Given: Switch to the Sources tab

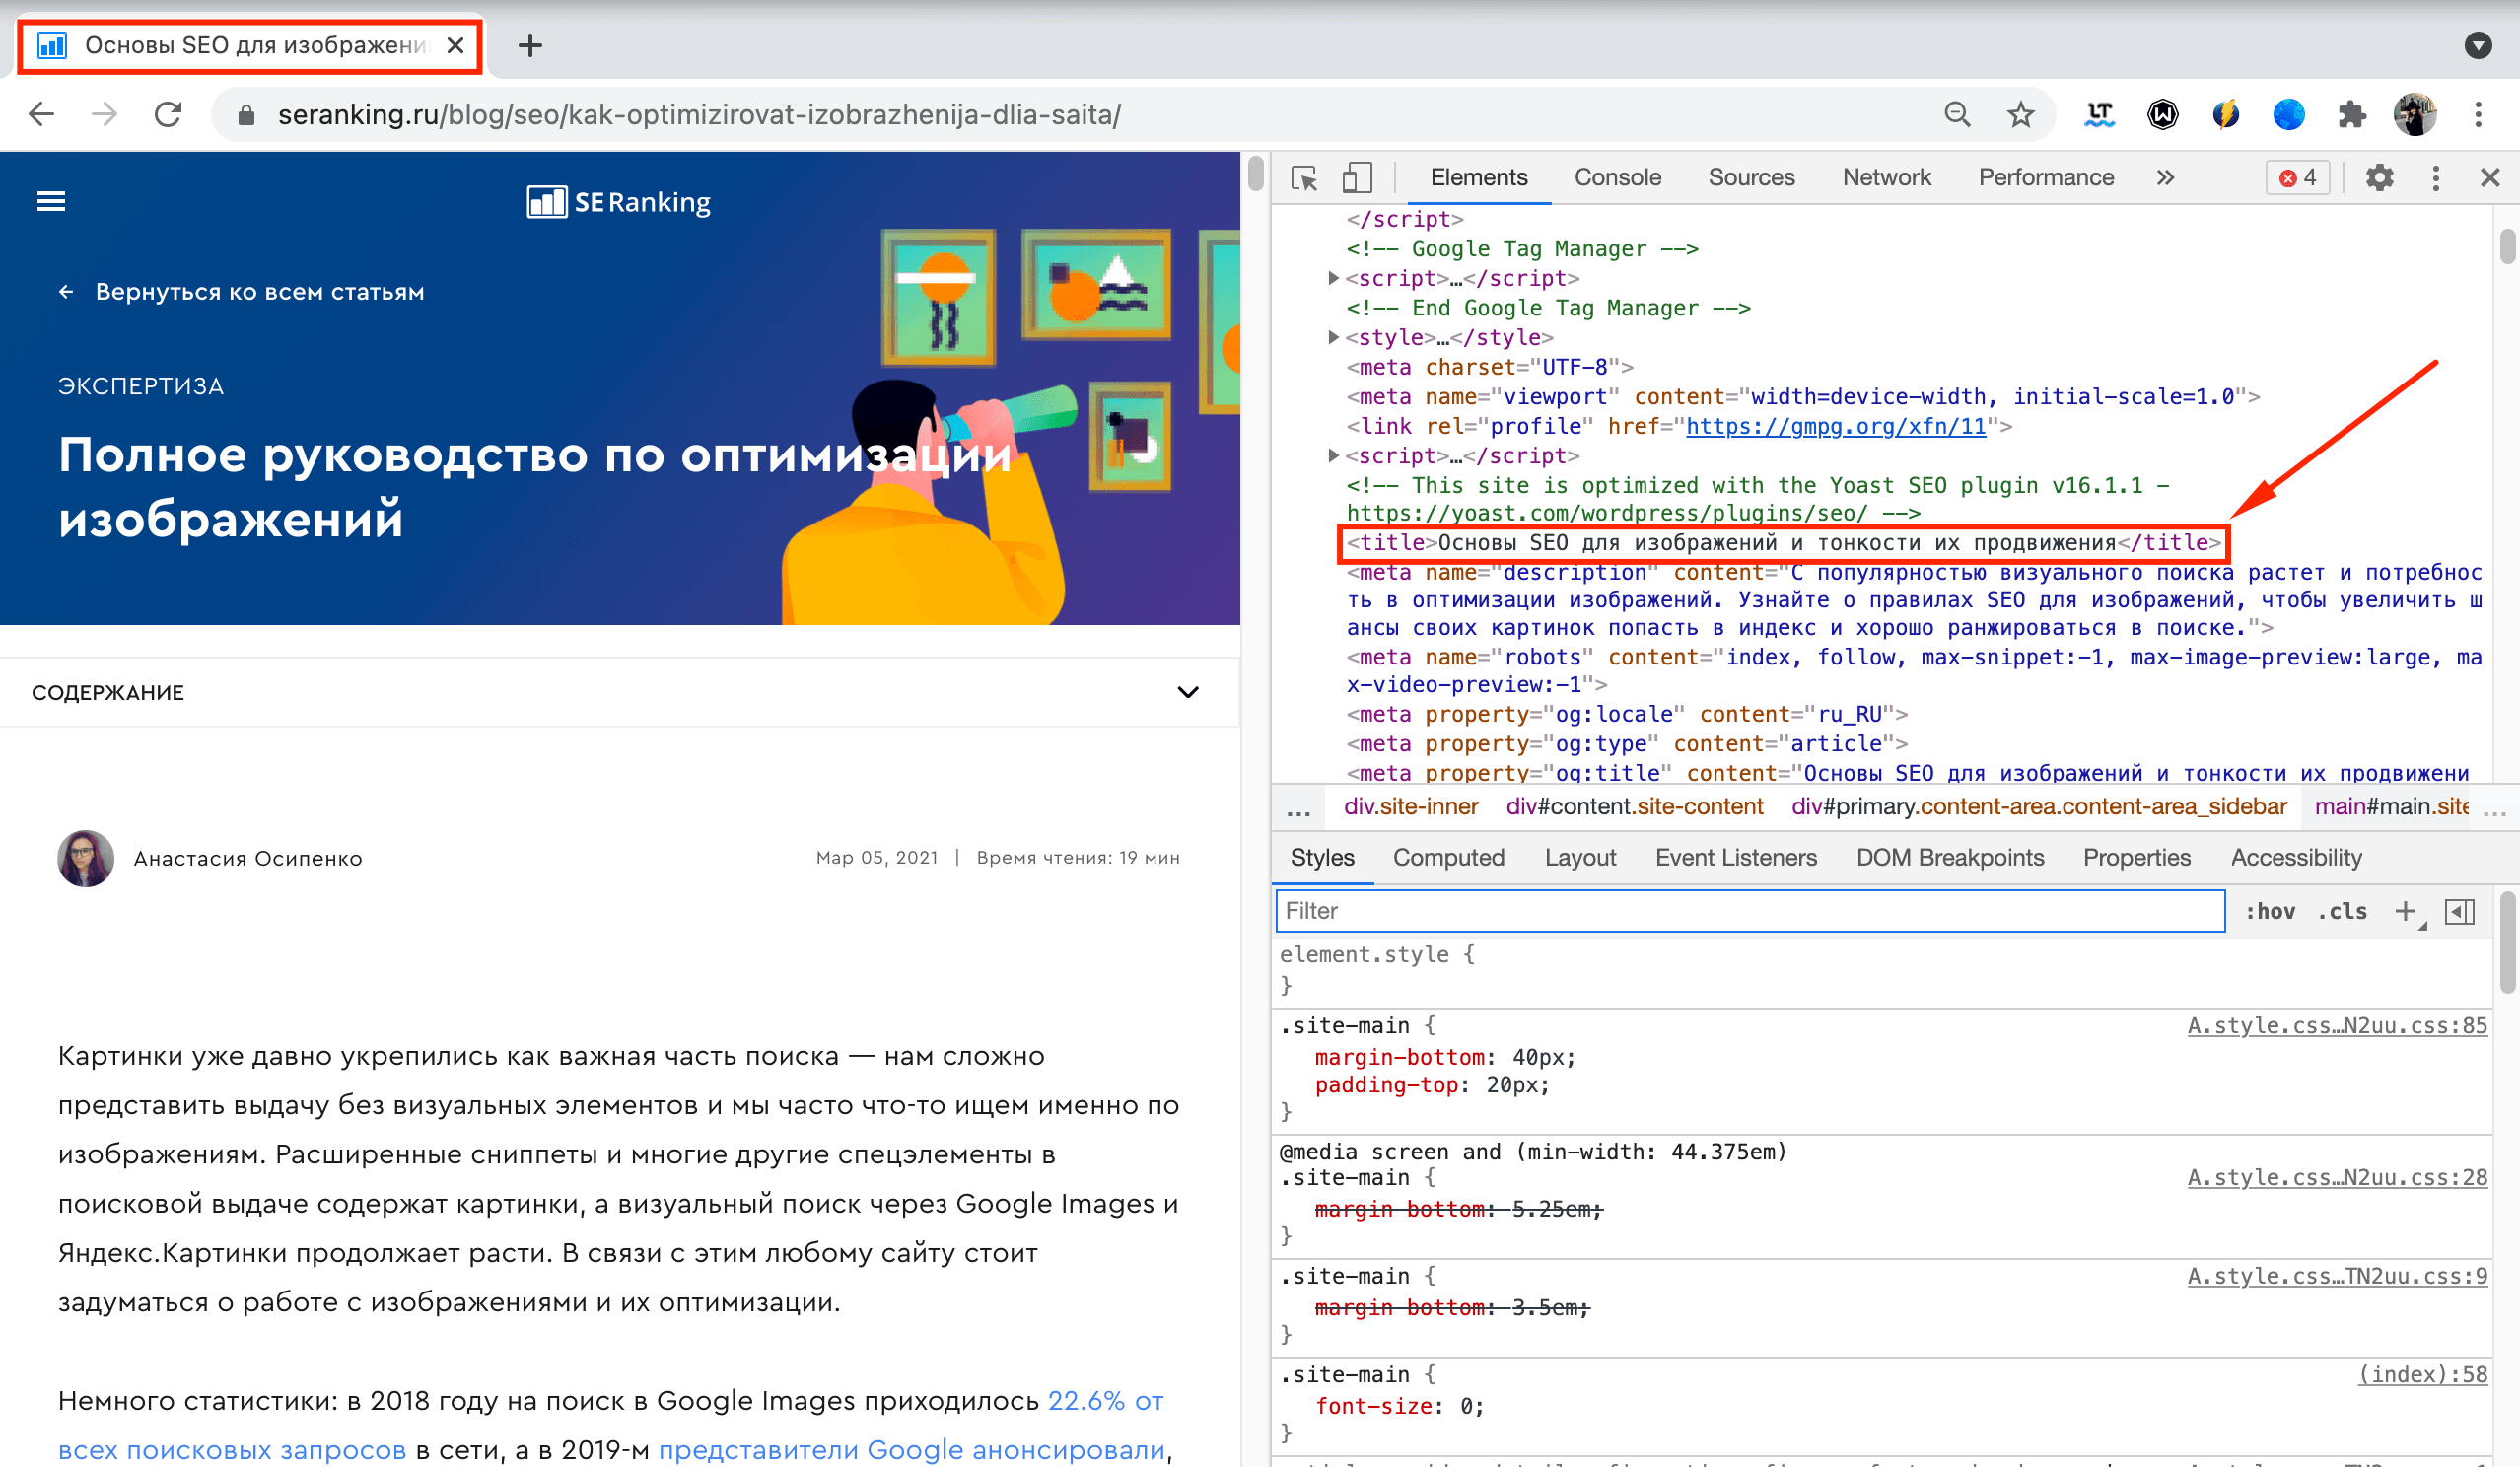Looking at the screenshot, I should (x=1751, y=178).
